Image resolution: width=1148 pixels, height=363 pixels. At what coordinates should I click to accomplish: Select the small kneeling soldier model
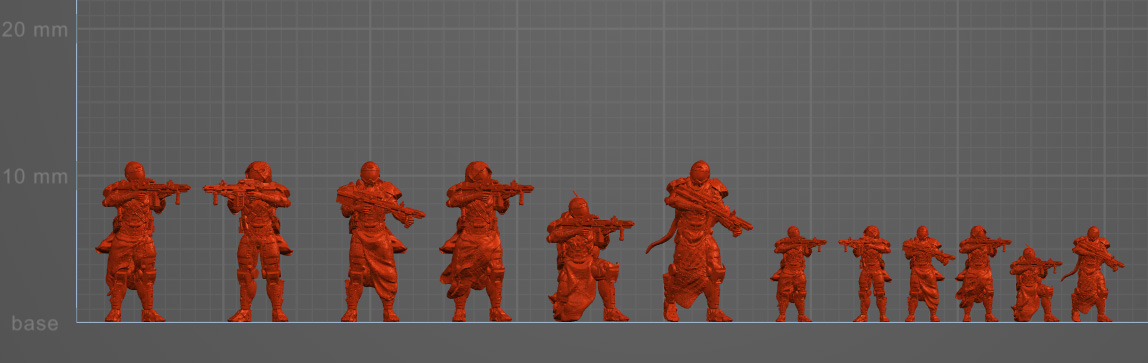click(1035, 284)
